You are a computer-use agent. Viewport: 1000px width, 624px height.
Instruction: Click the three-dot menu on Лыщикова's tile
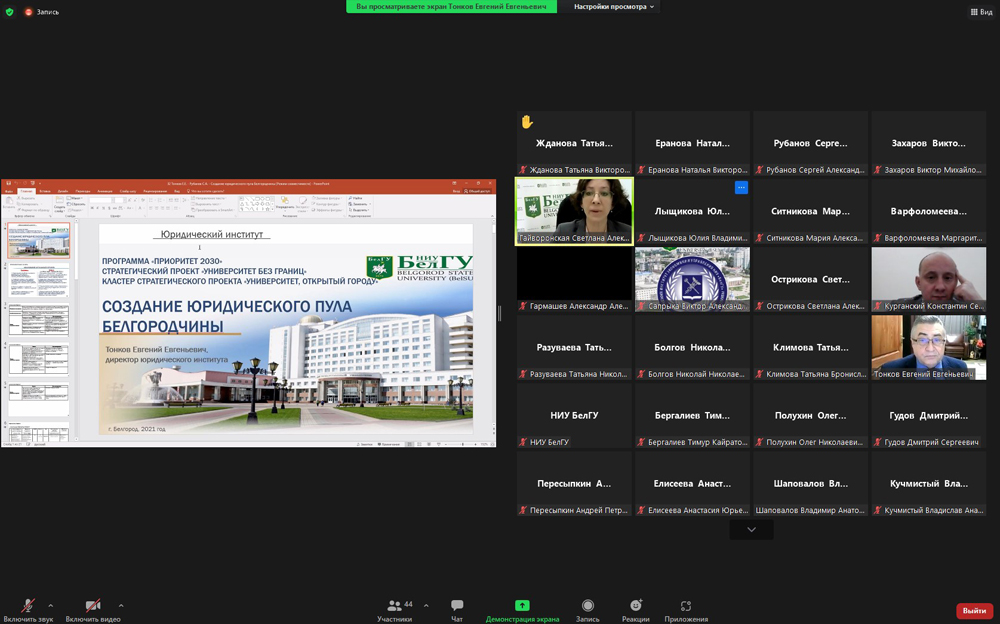coord(741,187)
